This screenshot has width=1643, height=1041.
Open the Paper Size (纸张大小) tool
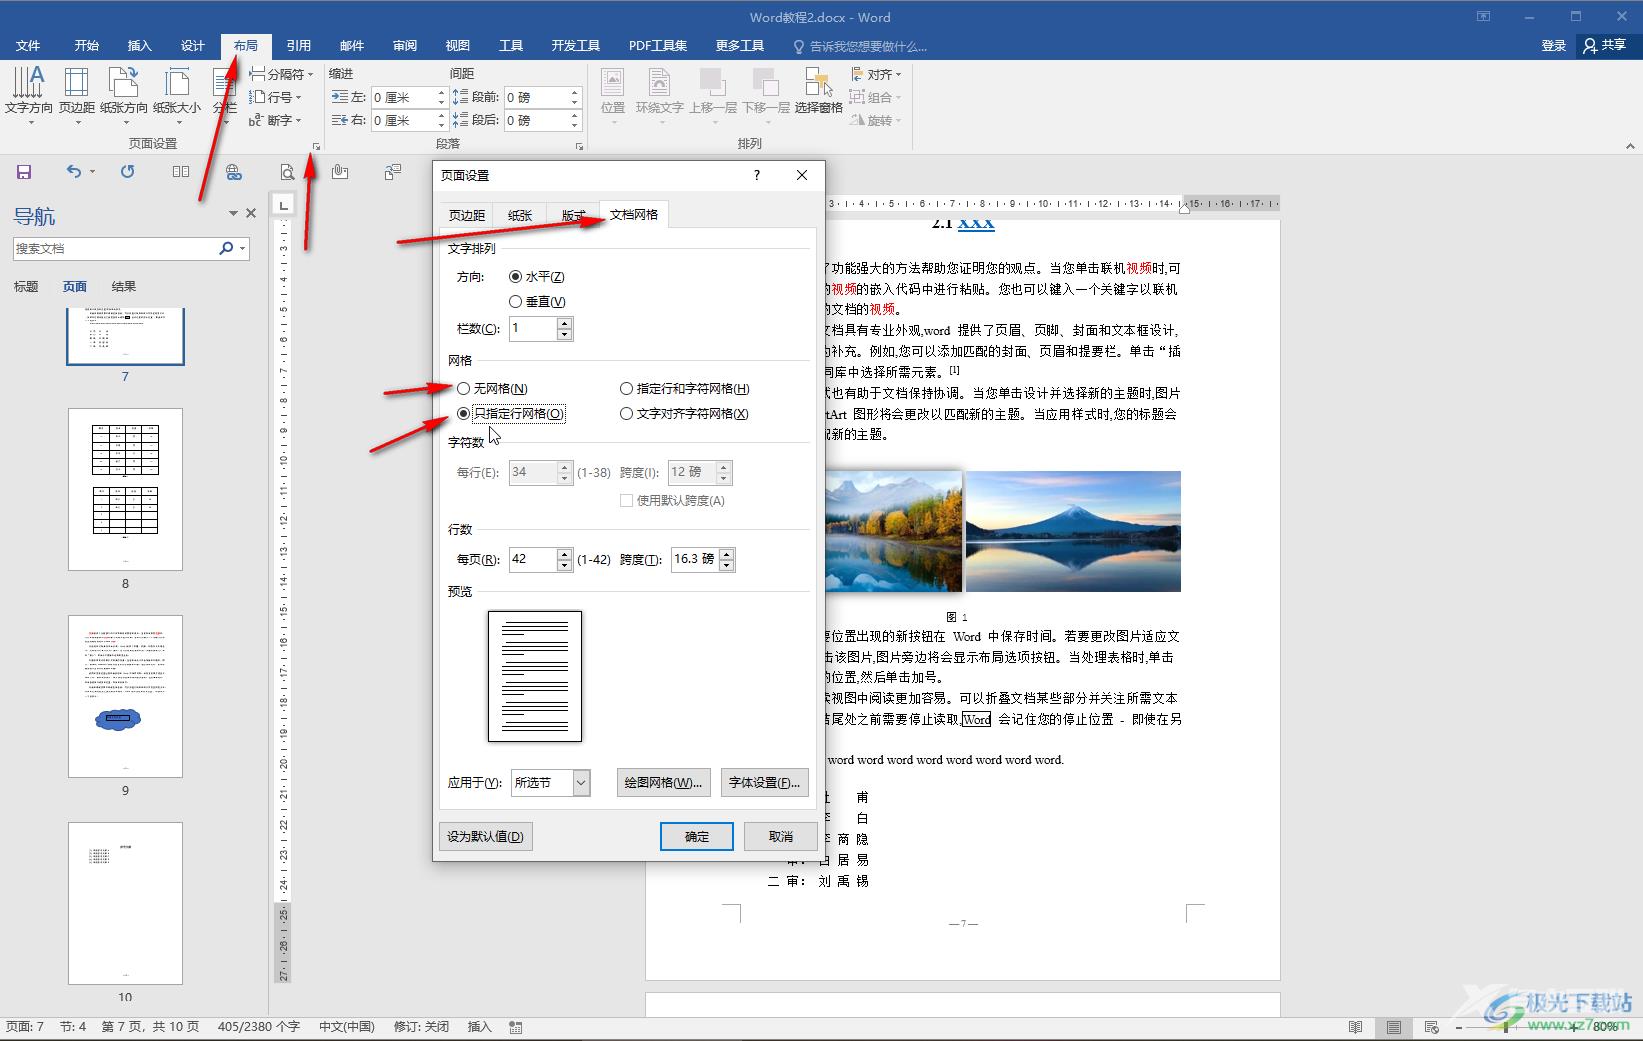(x=177, y=95)
